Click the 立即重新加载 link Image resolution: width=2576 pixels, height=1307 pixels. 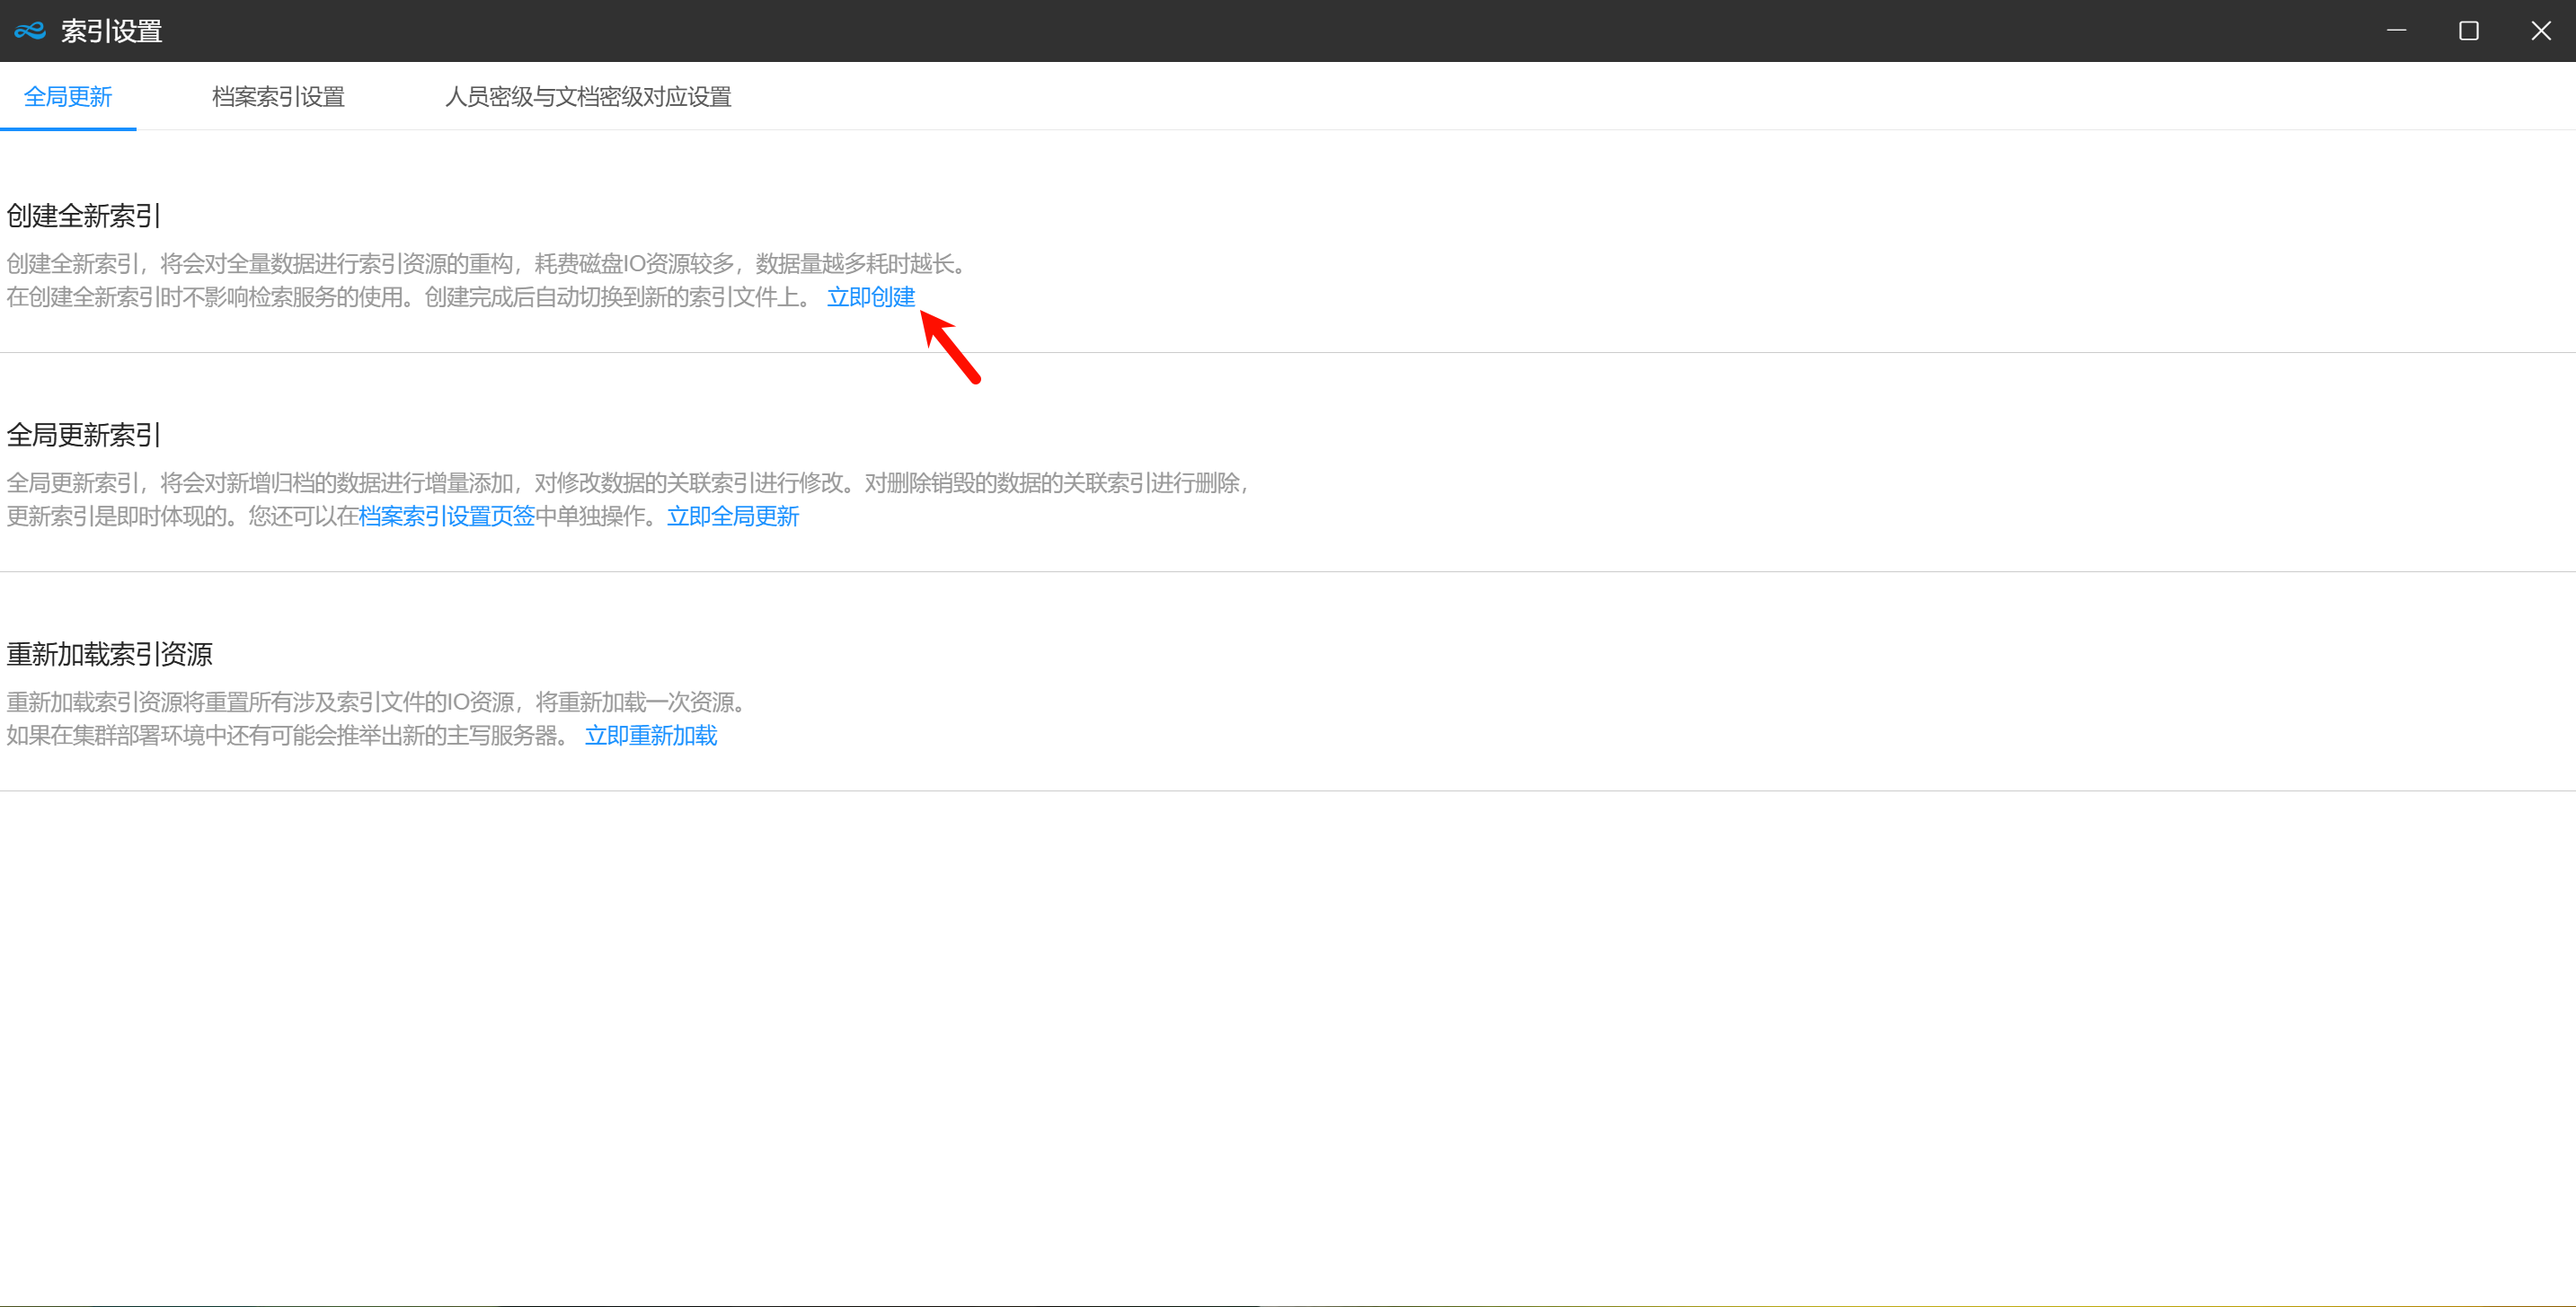650,736
